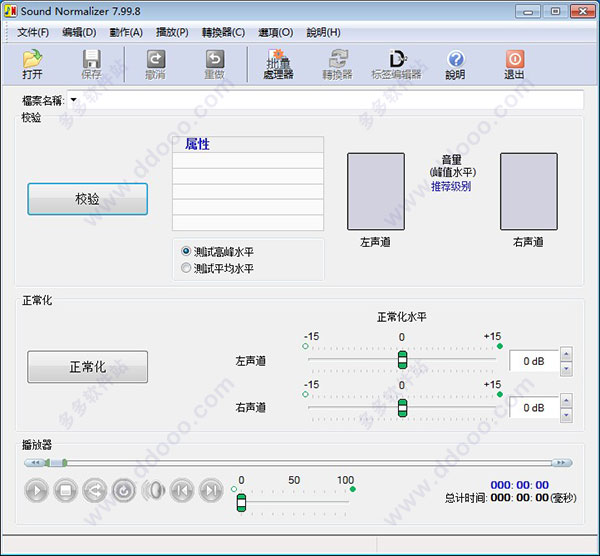This screenshot has width=600, height=556.
Task: Decrease 右声道 dB with down spinner
Action: coord(566,415)
